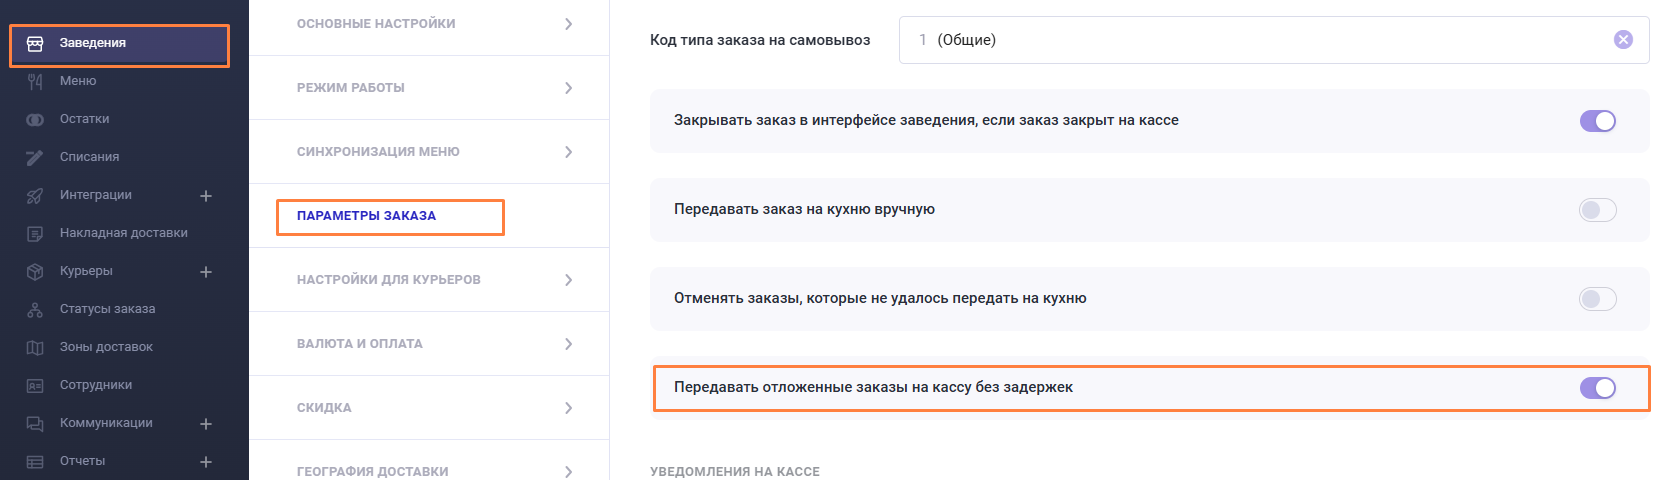Click the Остатки sidebar icon
The image size is (1667, 480).
(35, 119)
